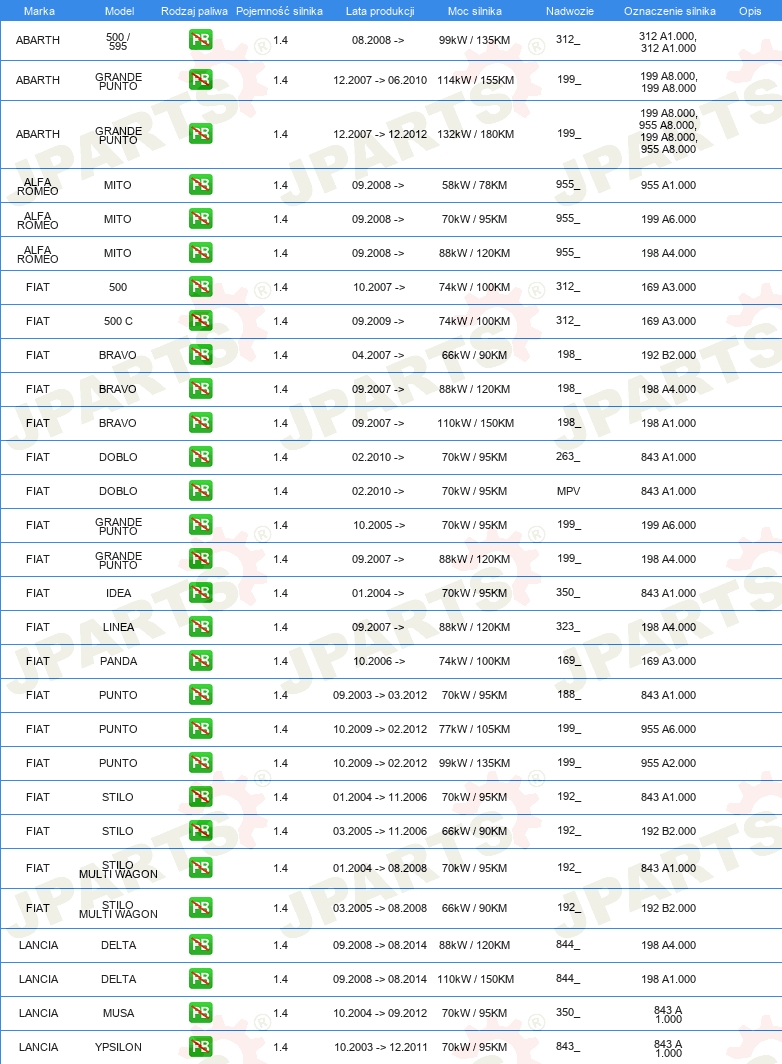Image resolution: width=782 pixels, height=1064 pixels.
Task: Click the 500 / 595 model cell
Action: pyautogui.click(x=118, y=41)
